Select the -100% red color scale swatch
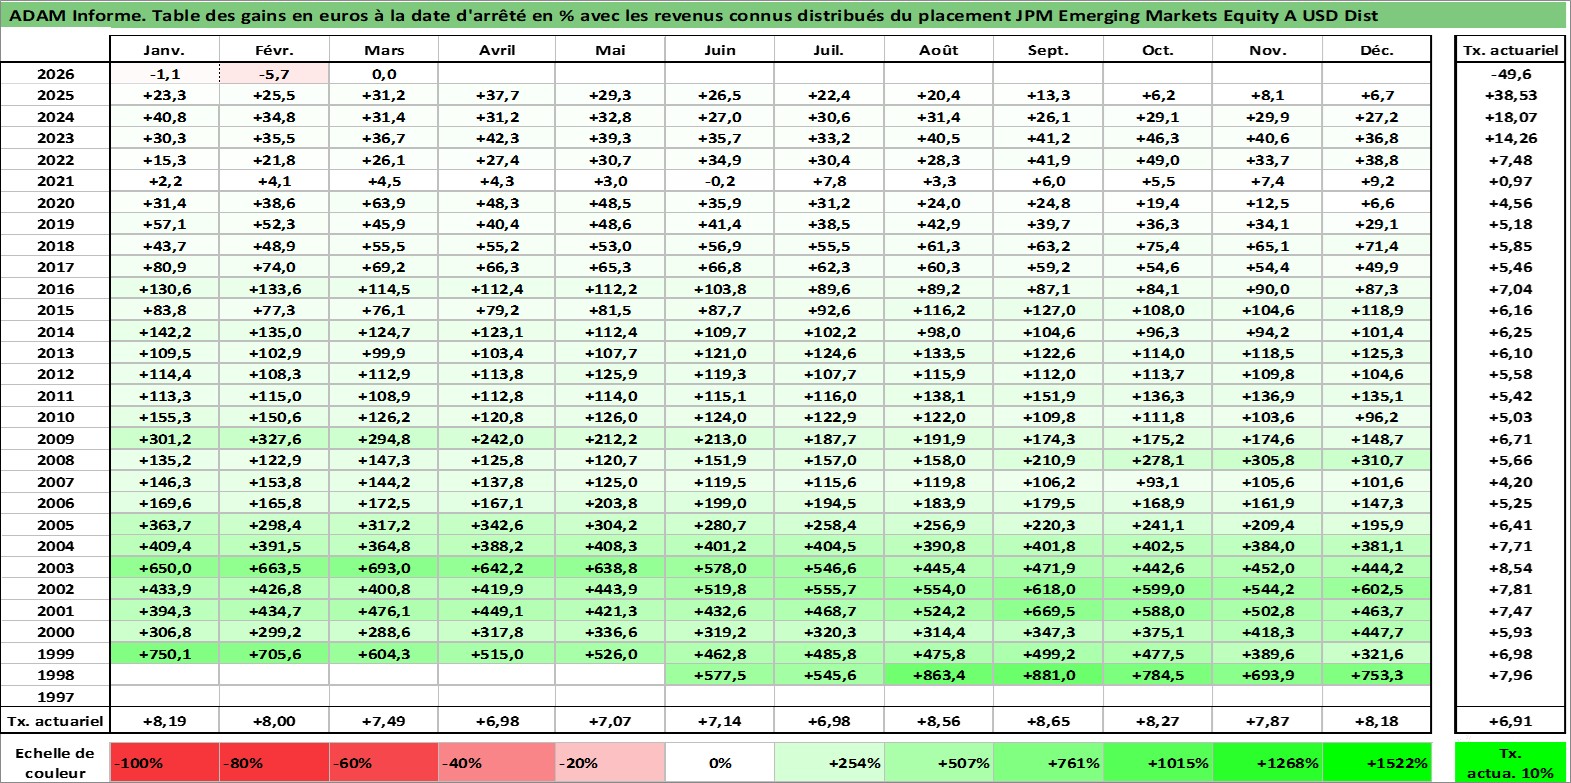Viewport: 1571px width, 783px height. coord(164,762)
